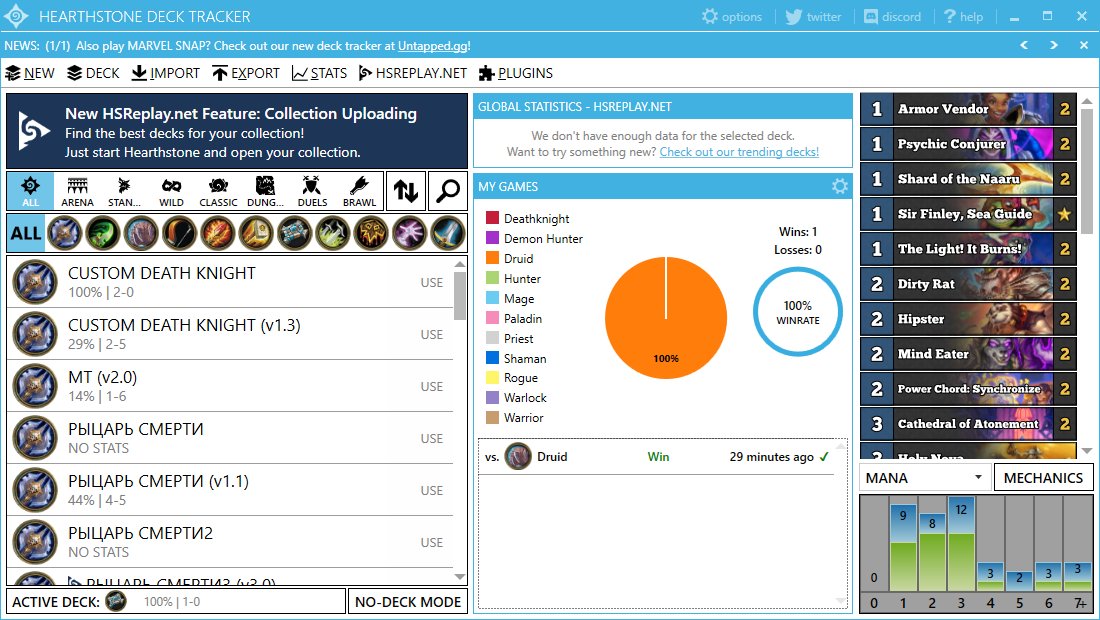The height and width of the screenshot is (620, 1100).
Task: Select Cathedral of Atonement card row
Action: tap(968, 424)
